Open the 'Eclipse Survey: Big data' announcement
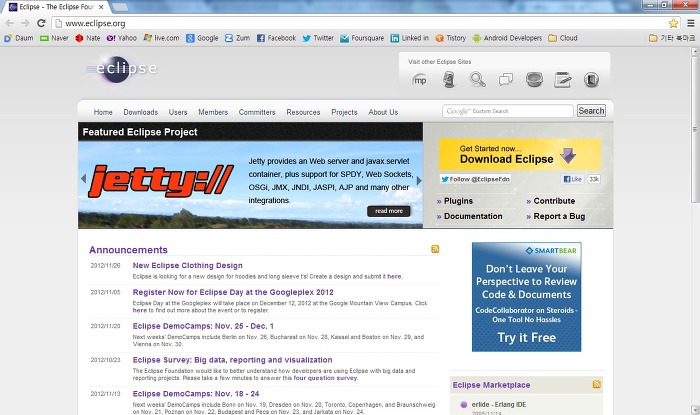Viewport: 700px width, 415px height. pos(233,360)
